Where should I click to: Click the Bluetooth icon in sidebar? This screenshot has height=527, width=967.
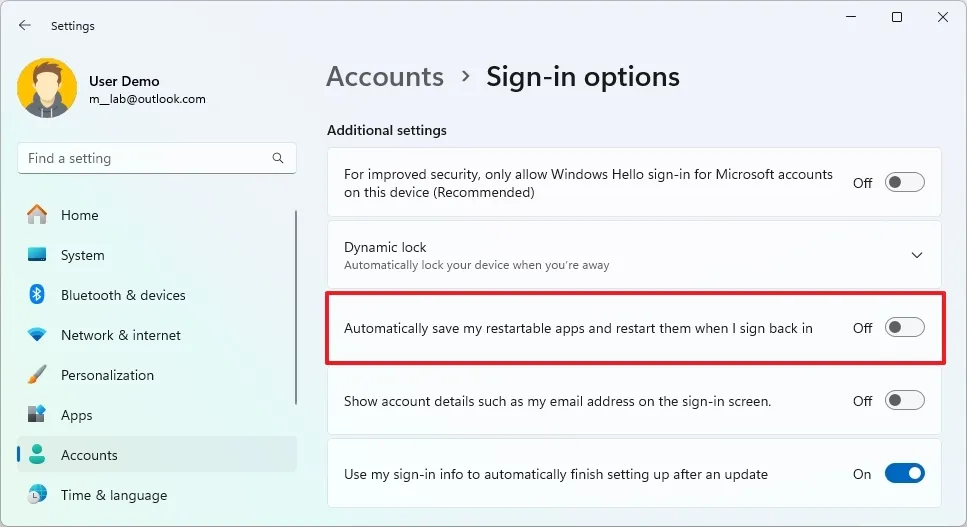coord(37,295)
